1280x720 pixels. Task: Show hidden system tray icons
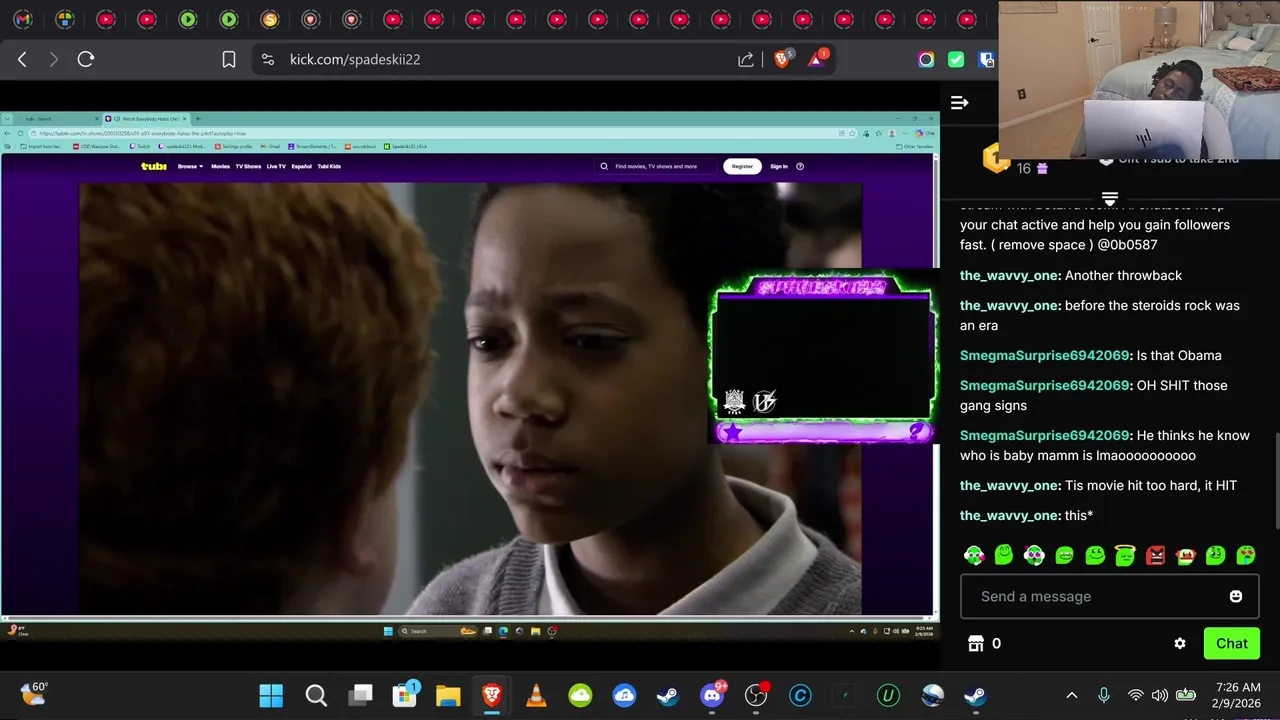(1072, 695)
